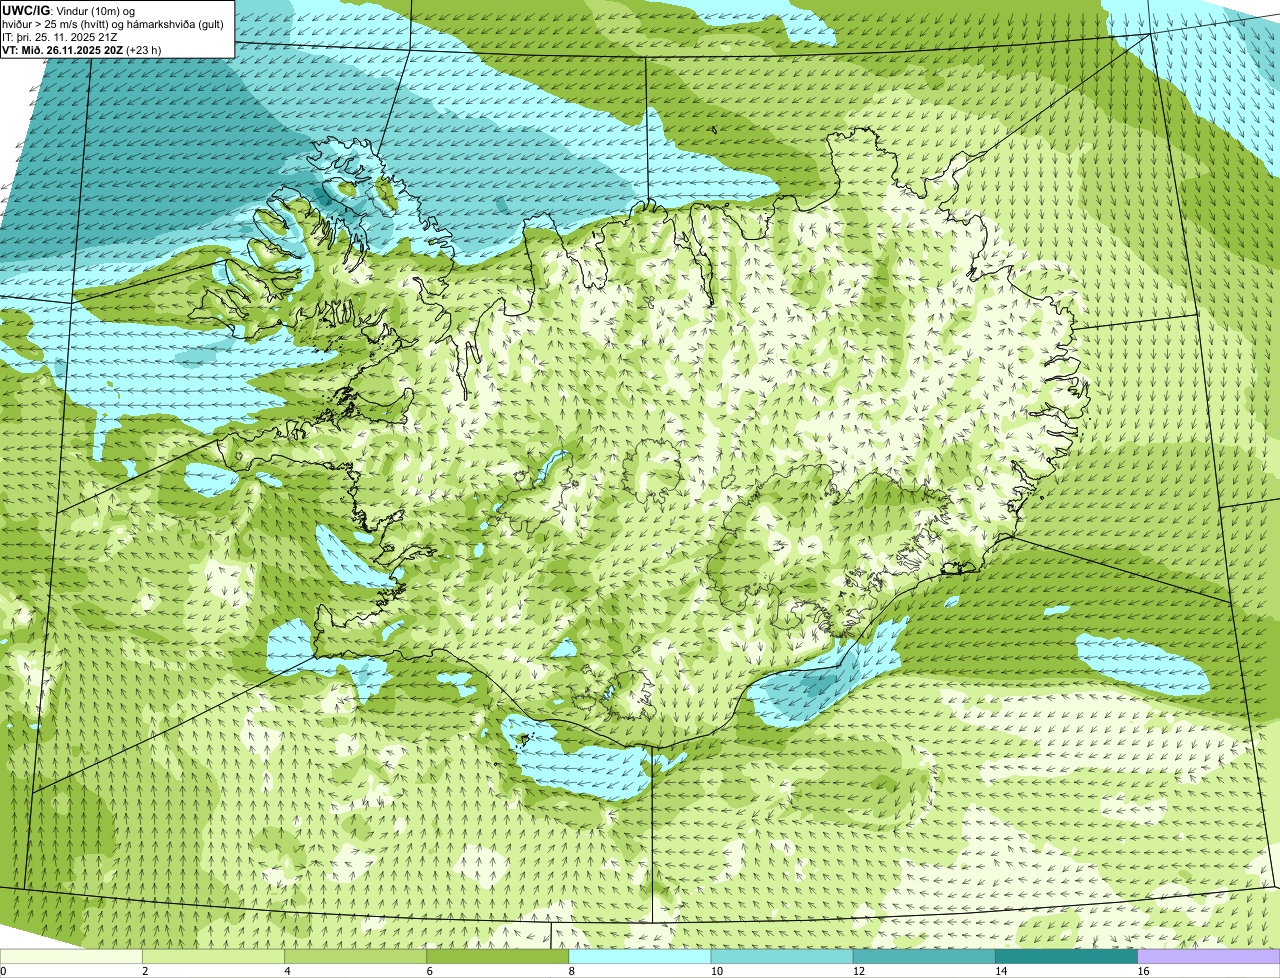Pick the 4–6 green legend swatch

356,957
